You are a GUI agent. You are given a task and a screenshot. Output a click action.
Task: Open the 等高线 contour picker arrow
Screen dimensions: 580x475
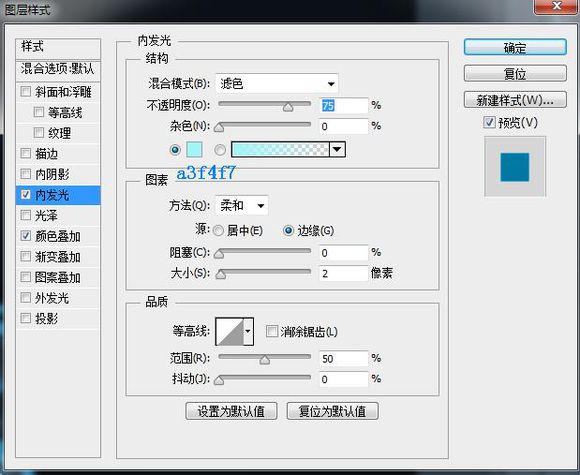point(248,331)
